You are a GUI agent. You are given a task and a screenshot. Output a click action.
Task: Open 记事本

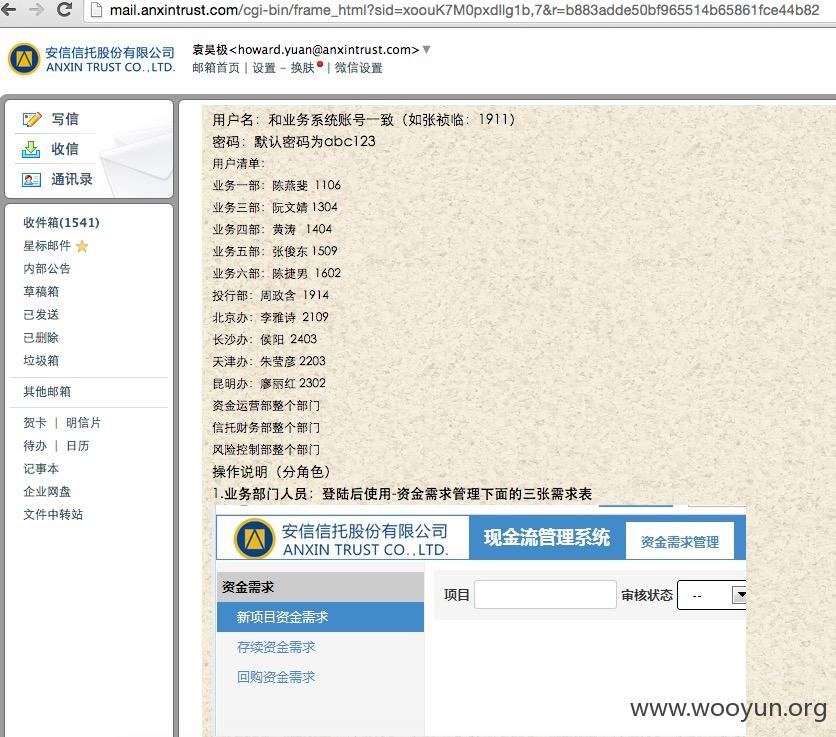point(41,469)
